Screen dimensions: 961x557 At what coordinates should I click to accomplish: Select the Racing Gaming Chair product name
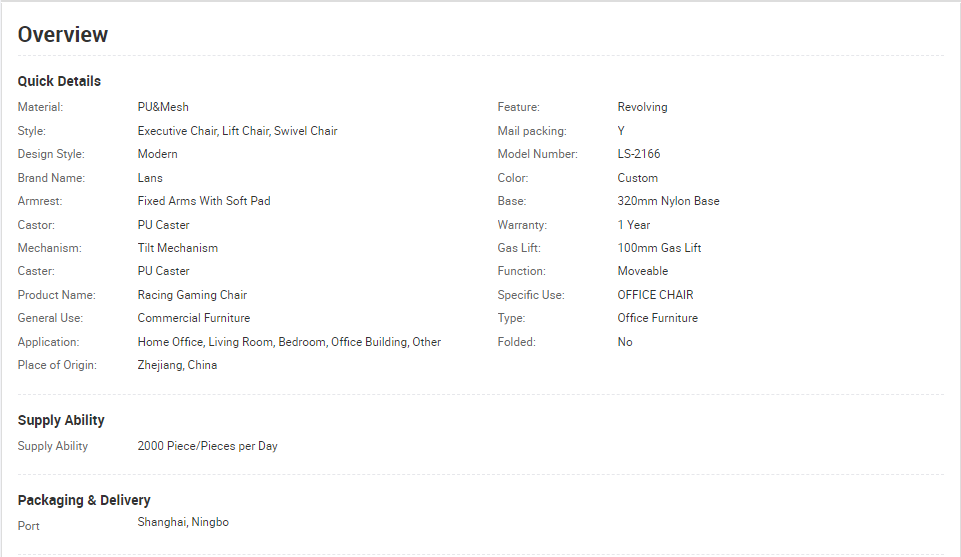192,295
